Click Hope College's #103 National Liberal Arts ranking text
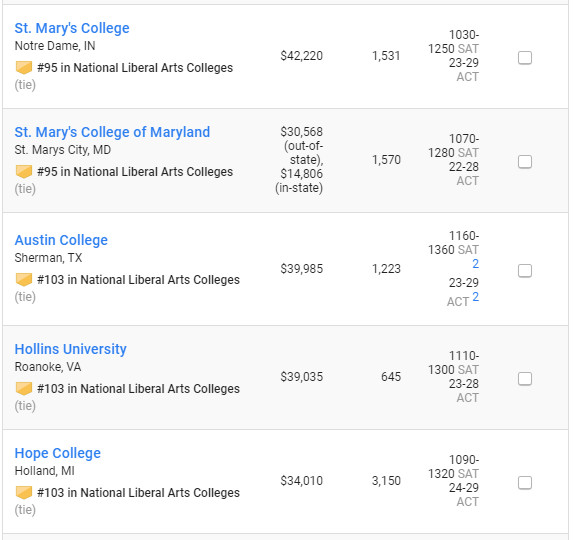The width and height of the screenshot is (573, 540). [x=138, y=493]
